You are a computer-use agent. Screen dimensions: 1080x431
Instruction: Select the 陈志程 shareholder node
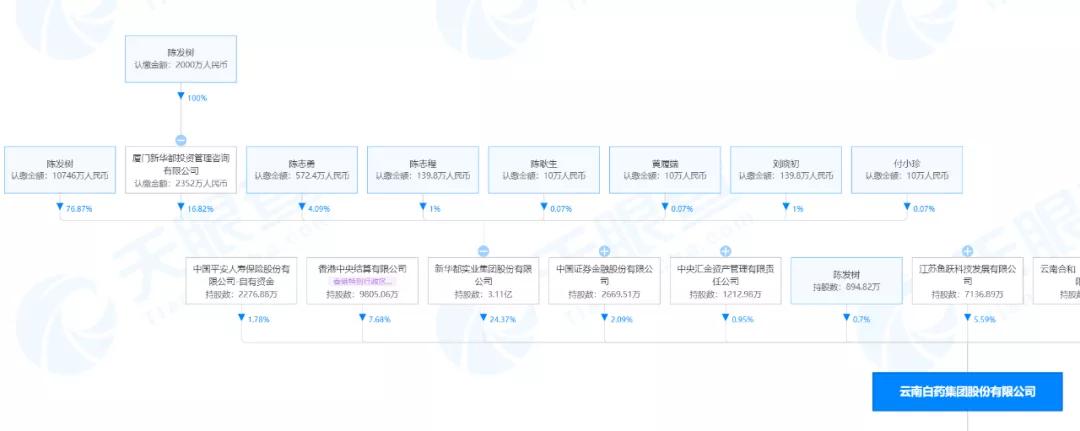tap(423, 169)
